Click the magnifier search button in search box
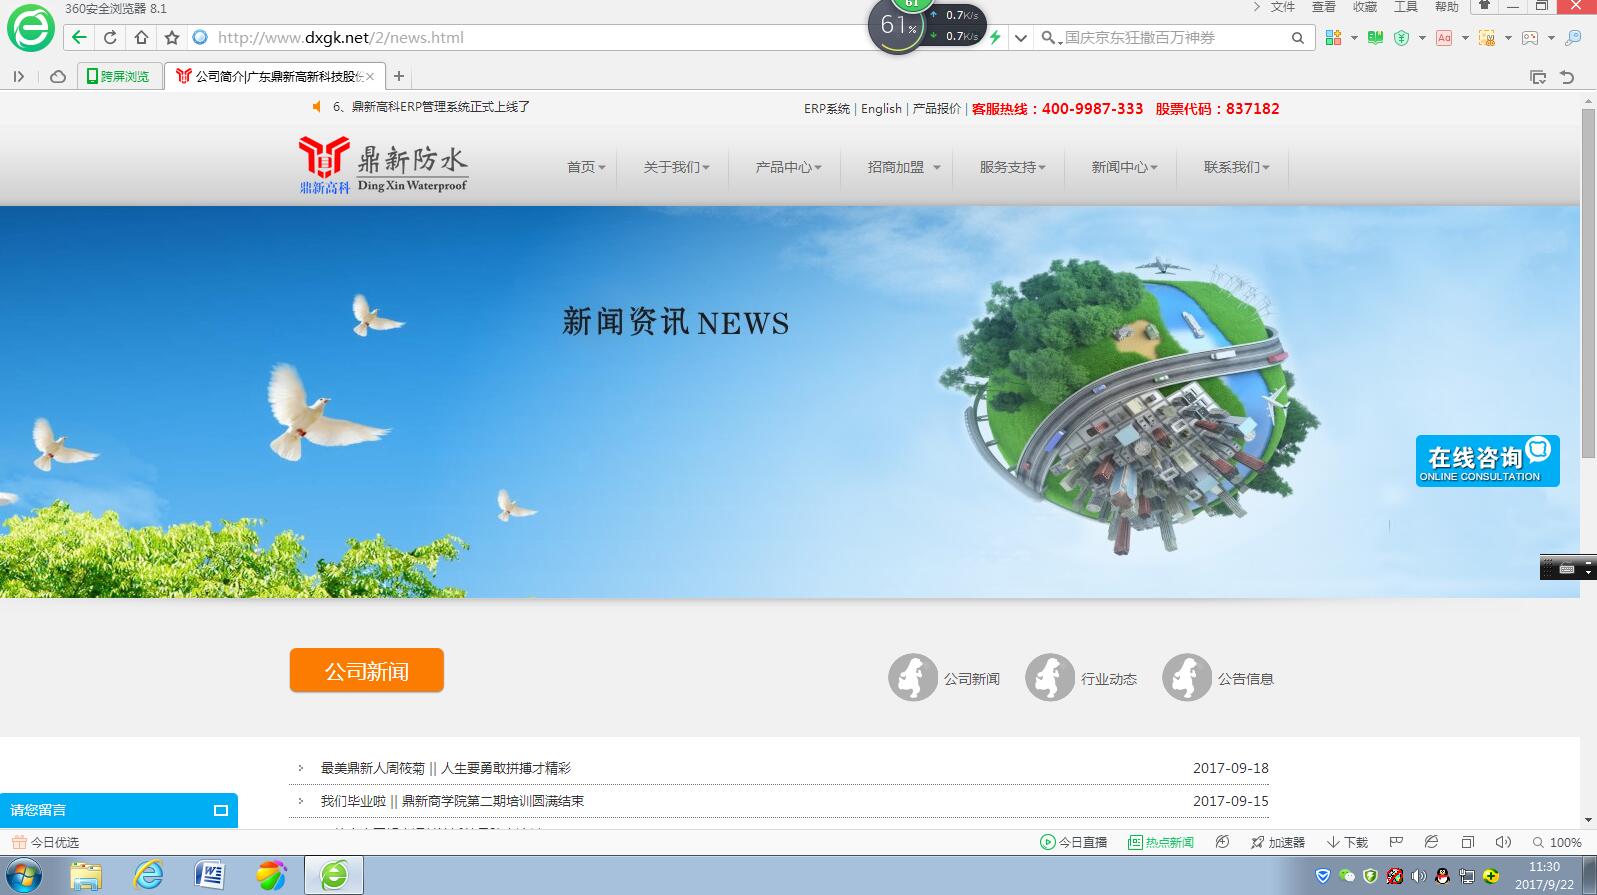The width and height of the screenshot is (1597, 895). tap(1297, 38)
